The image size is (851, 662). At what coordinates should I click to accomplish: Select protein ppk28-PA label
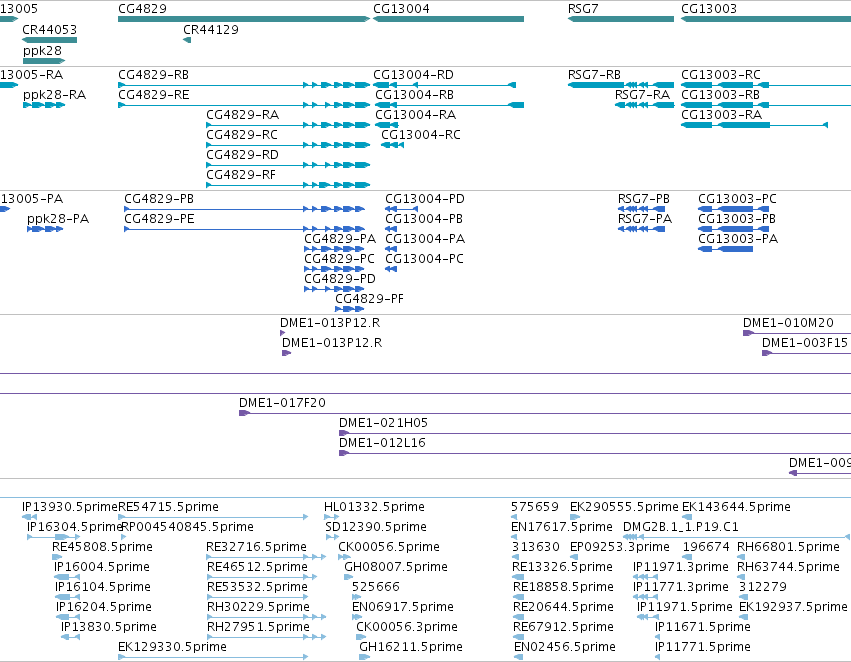(x=58, y=219)
